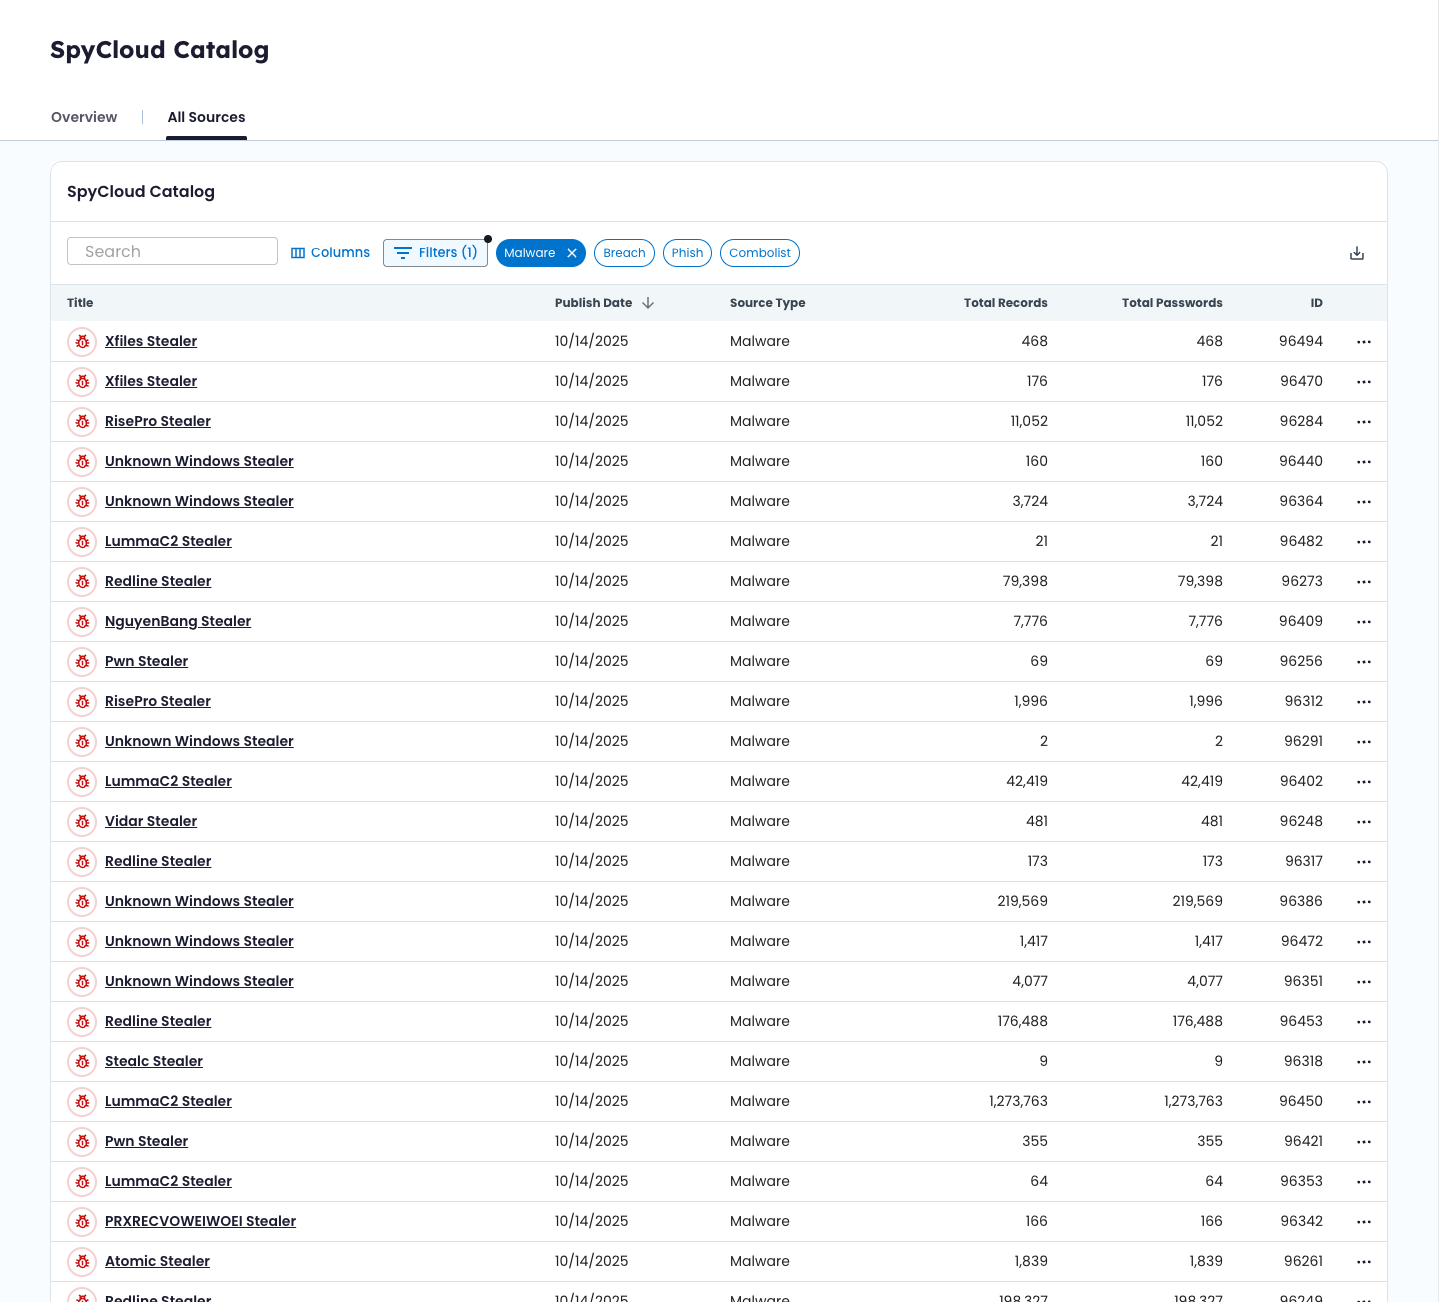Open more options for ID 96450
1439x1302 pixels.
(x=1364, y=1102)
